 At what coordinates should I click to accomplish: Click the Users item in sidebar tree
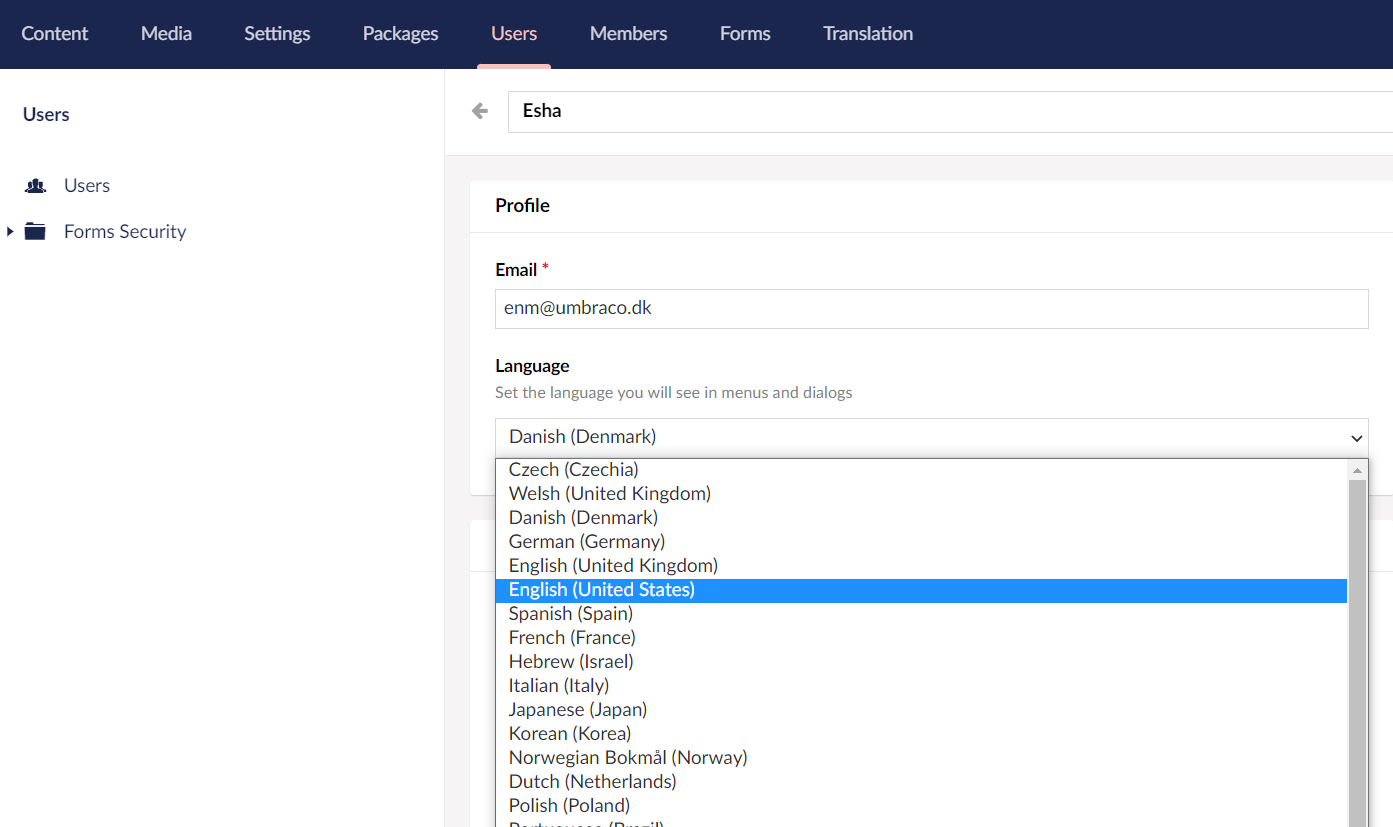(x=87, y=186)
